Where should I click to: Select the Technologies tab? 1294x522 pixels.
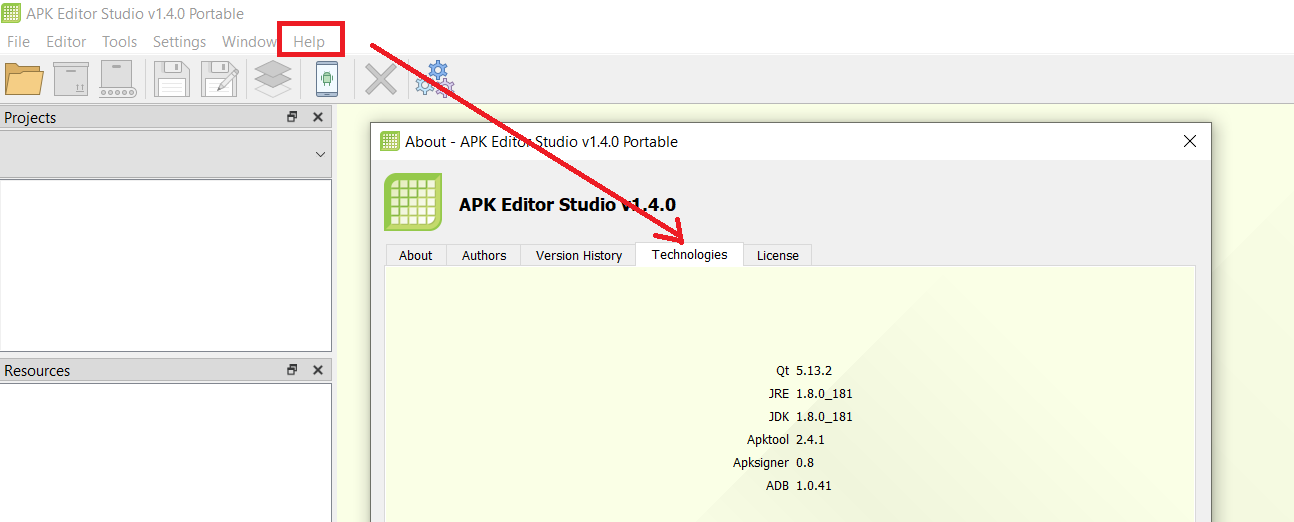690,254
